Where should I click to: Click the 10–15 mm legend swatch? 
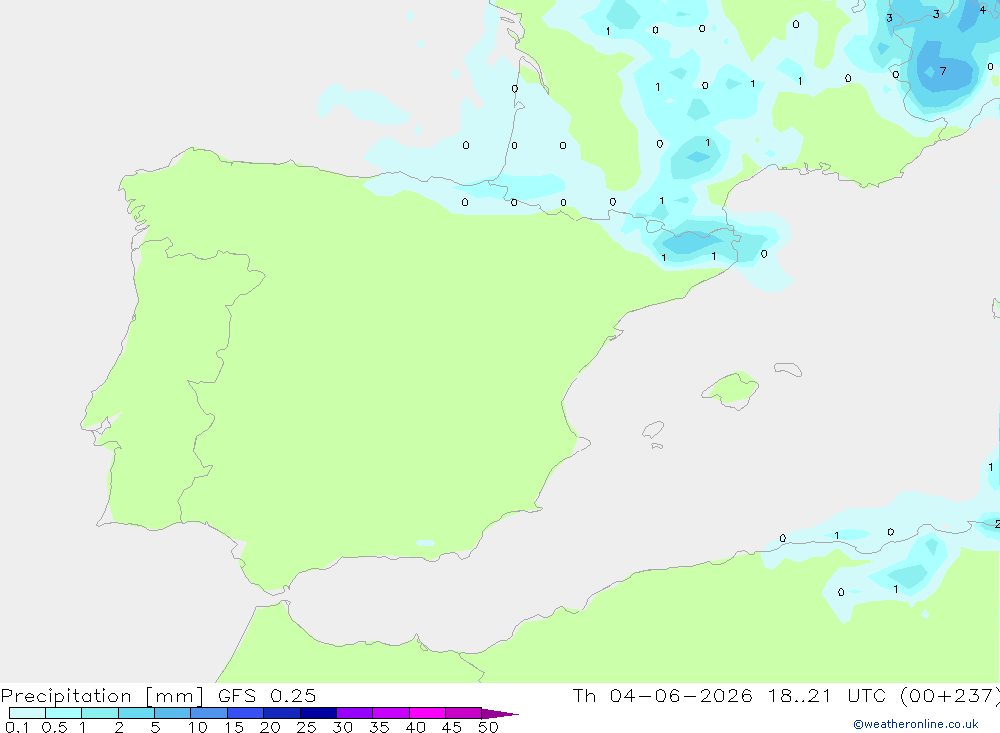tap(209, 713)
